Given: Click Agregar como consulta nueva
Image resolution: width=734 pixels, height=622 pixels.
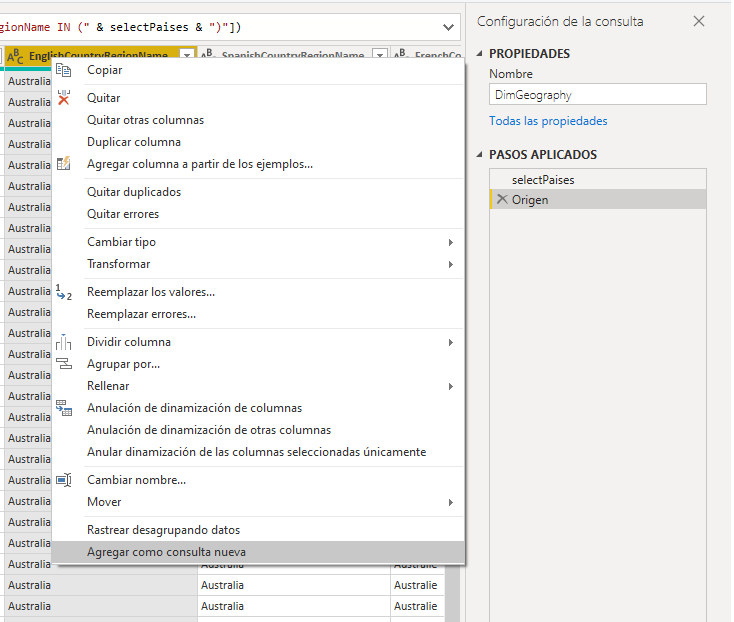Looking at the screenshot, I should [x=258, y=552].
